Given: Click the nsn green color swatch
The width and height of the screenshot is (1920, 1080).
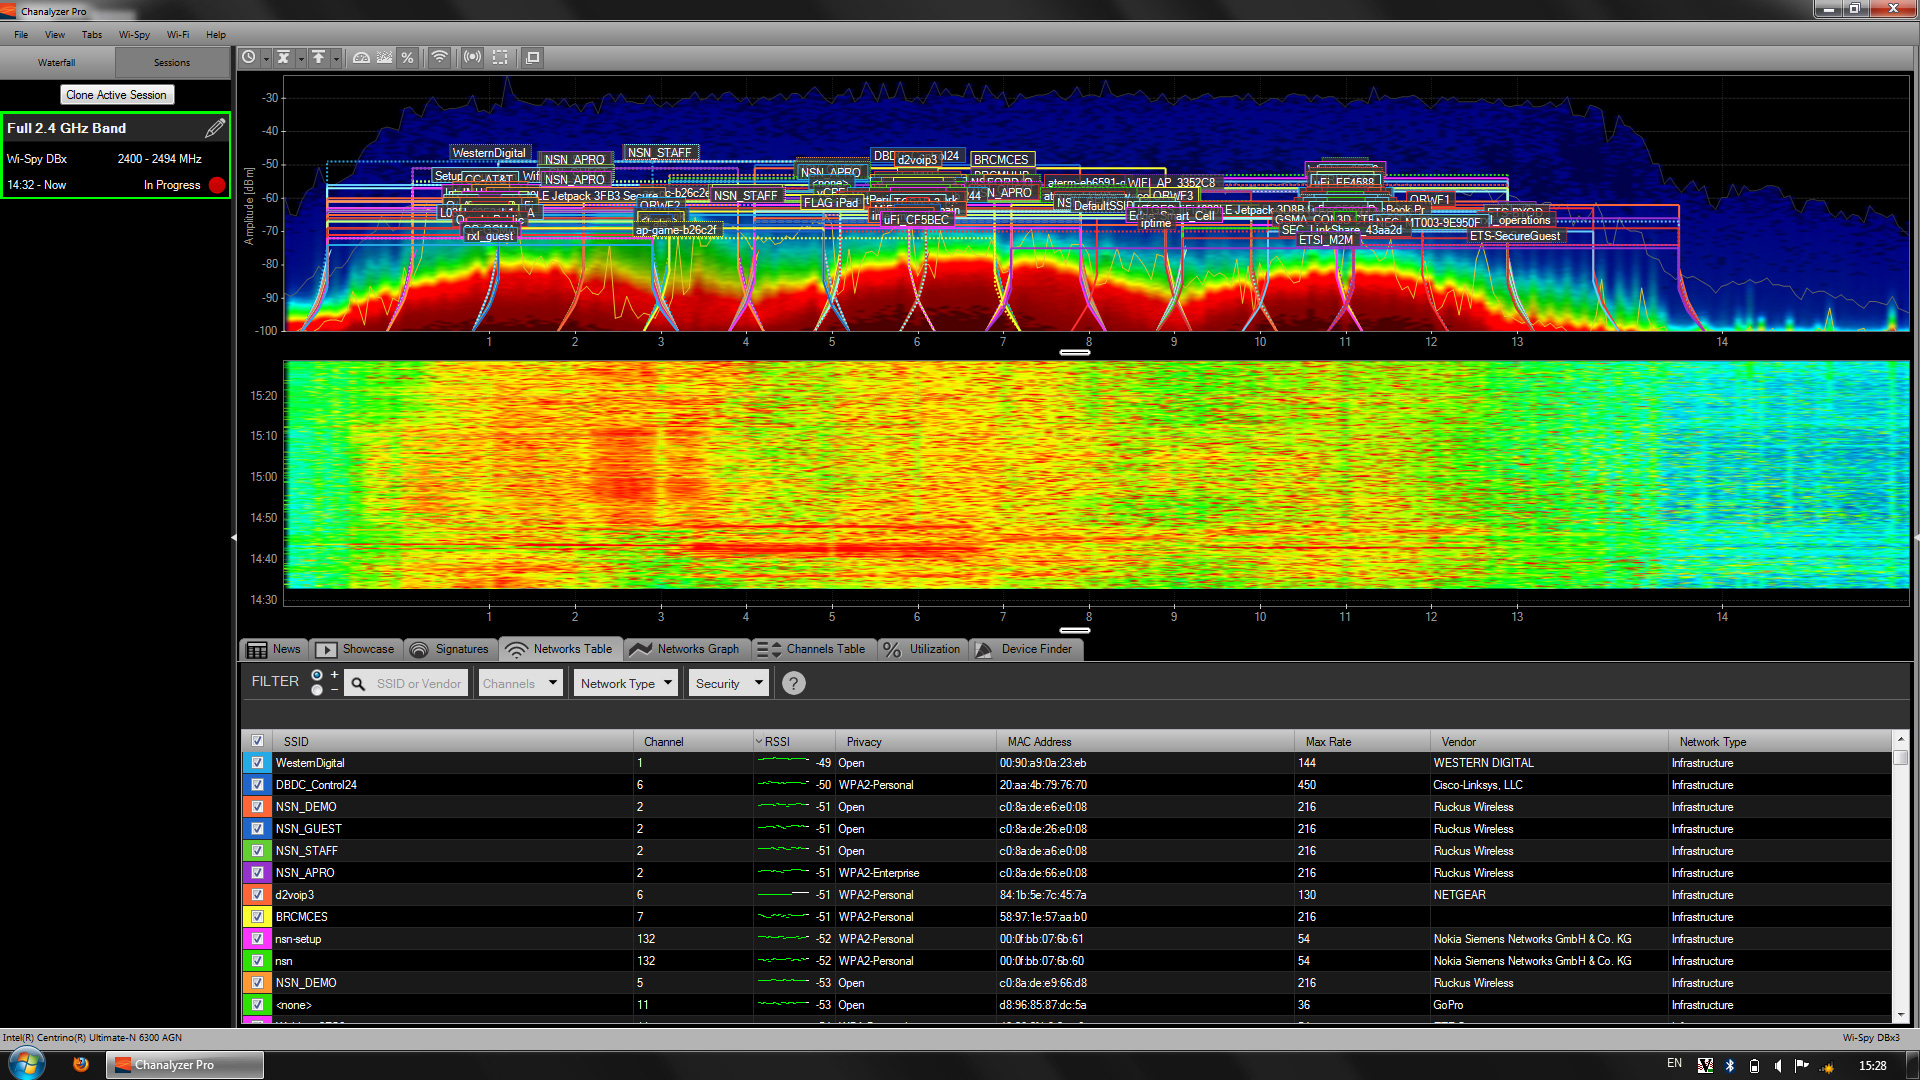Looking at the screenshot, I should [257, 961].
